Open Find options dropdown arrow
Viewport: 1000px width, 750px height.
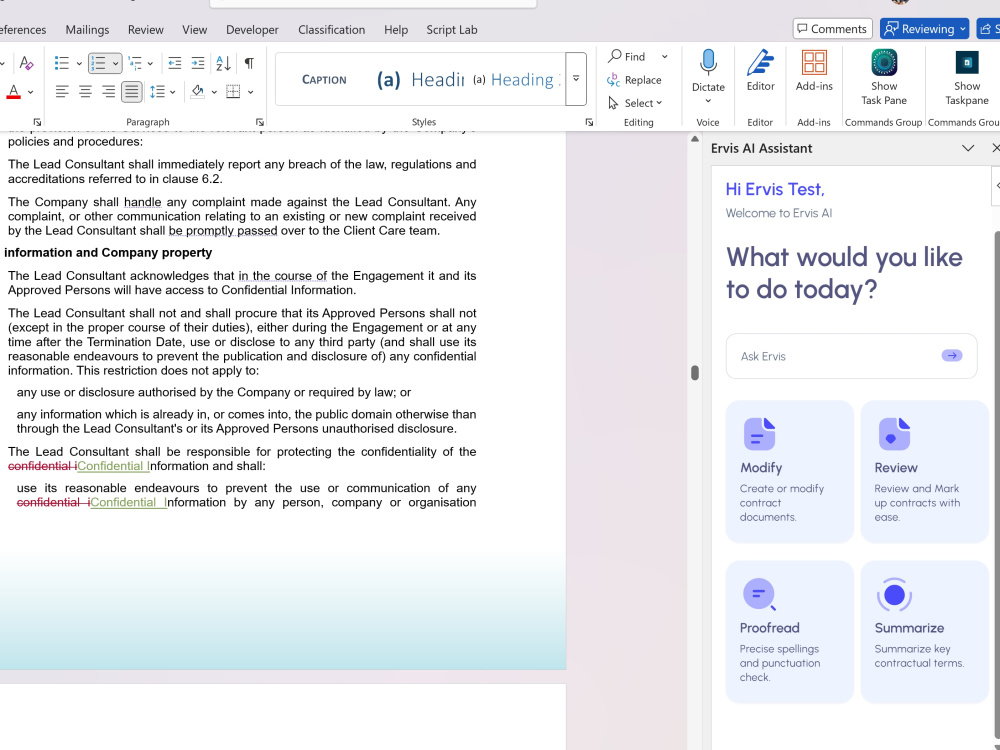665,57
